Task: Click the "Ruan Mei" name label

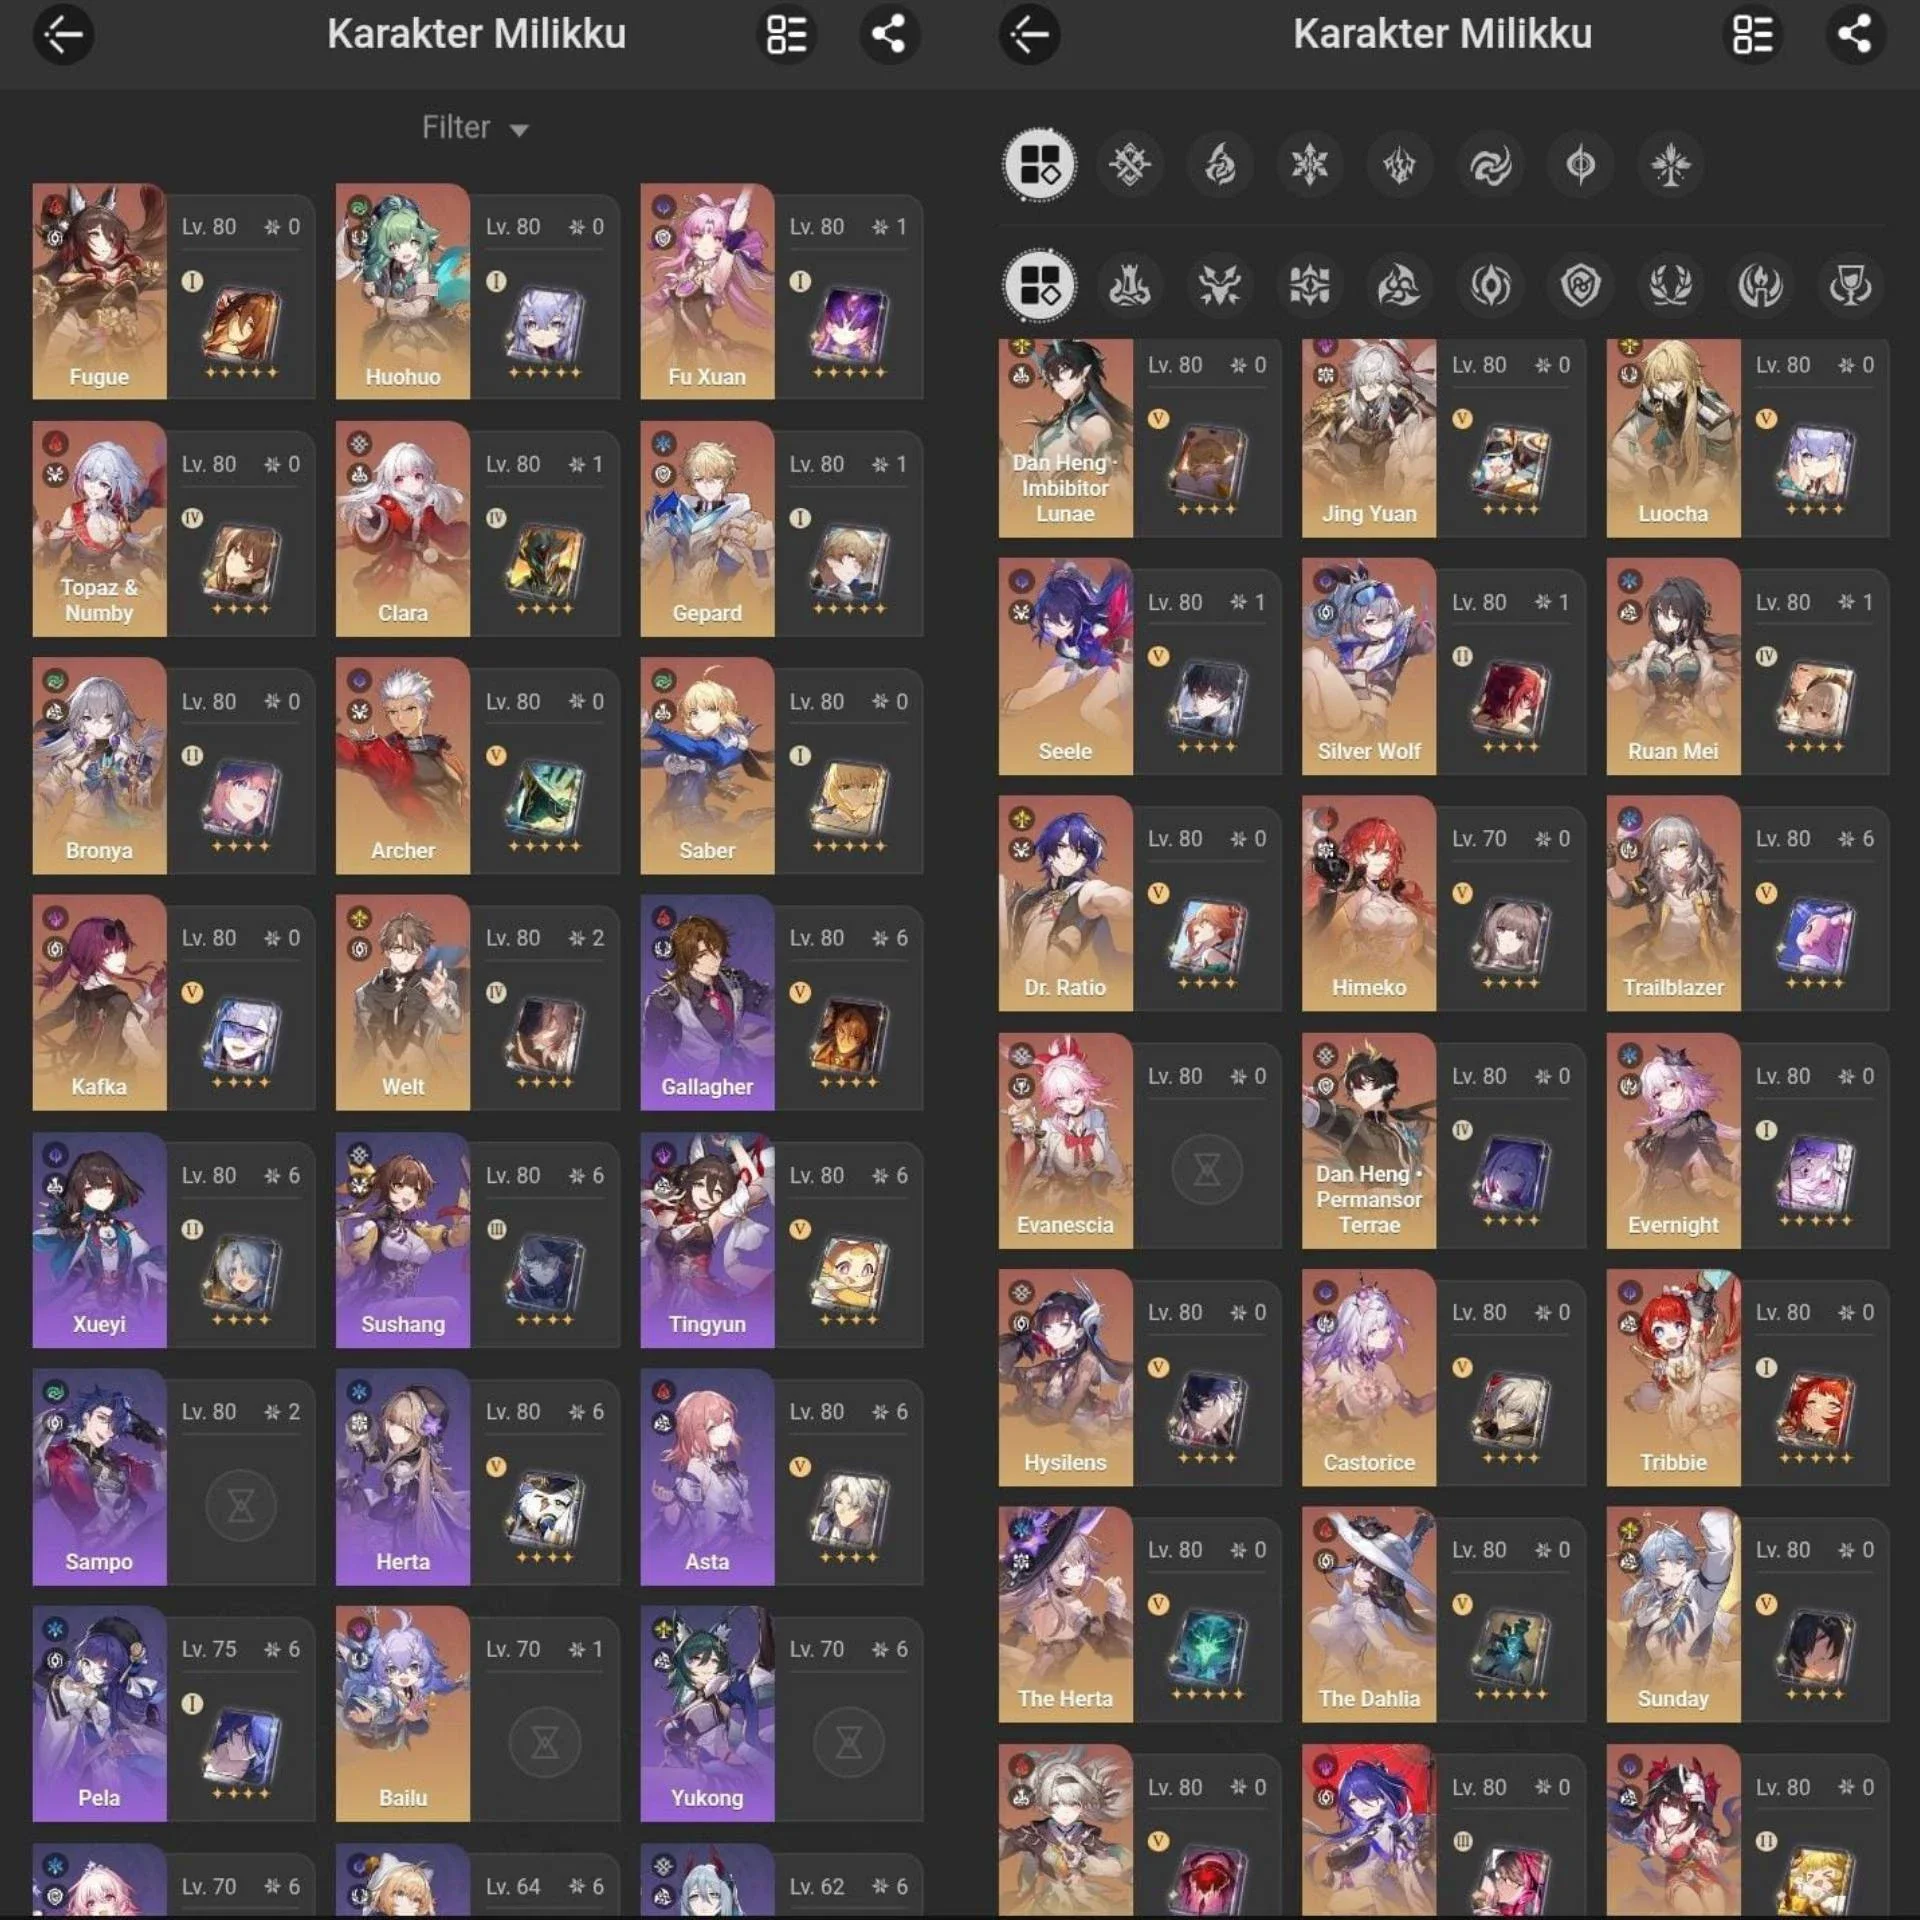Action: [1673, 751]
